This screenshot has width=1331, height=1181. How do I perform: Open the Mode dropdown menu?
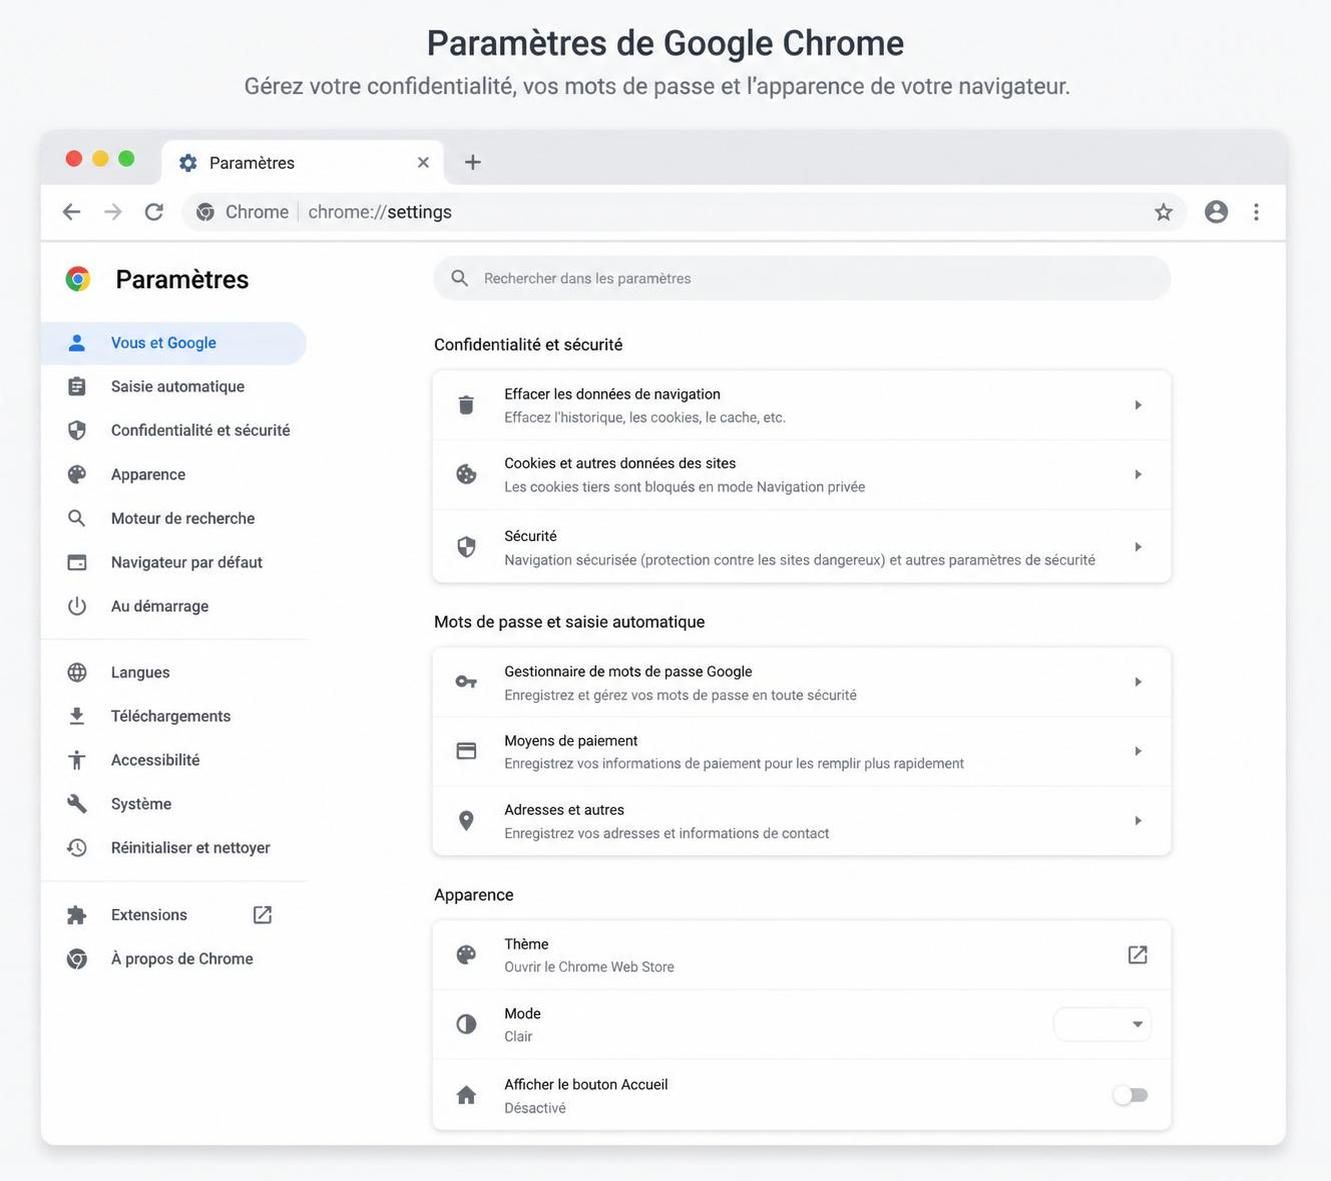coord(1102,1024)
